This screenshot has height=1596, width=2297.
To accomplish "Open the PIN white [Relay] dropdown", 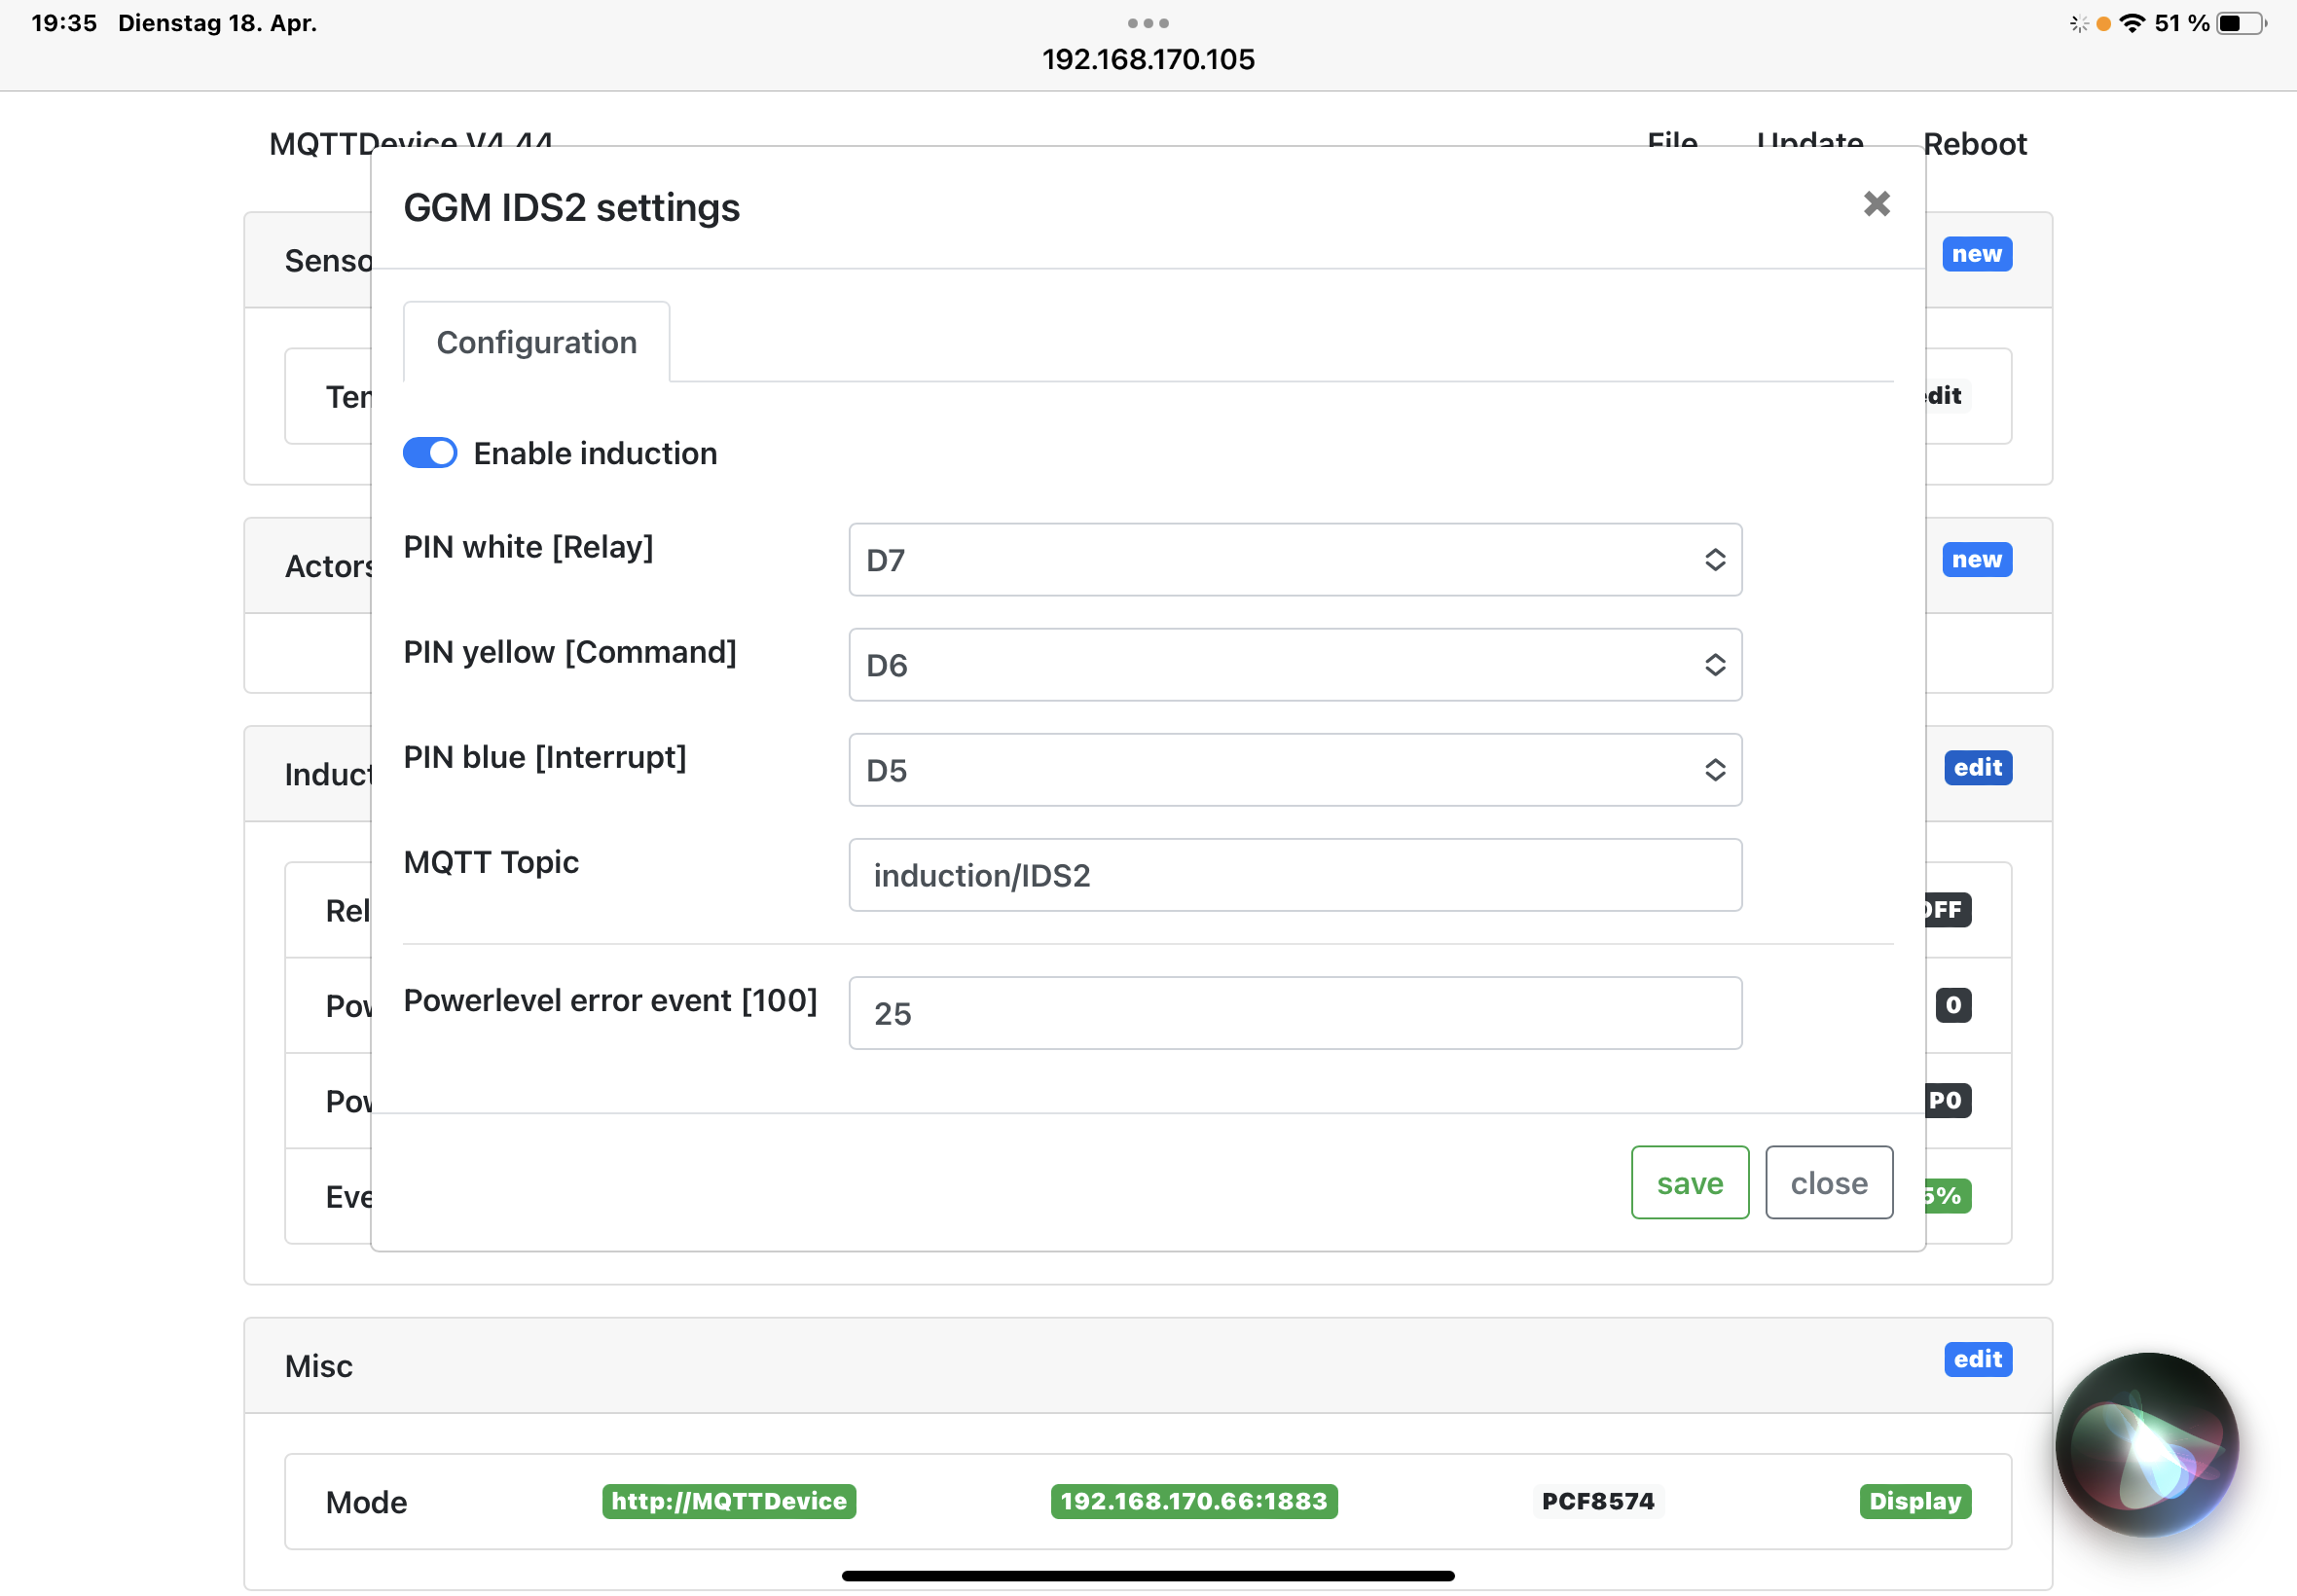I will (1294, 560).
